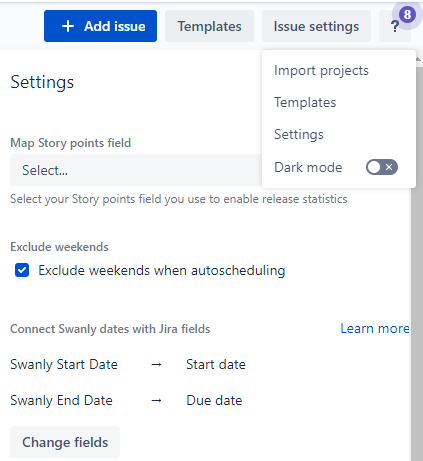Open the Templates toolbar button

pyautogui.click(x=209, y=26)
